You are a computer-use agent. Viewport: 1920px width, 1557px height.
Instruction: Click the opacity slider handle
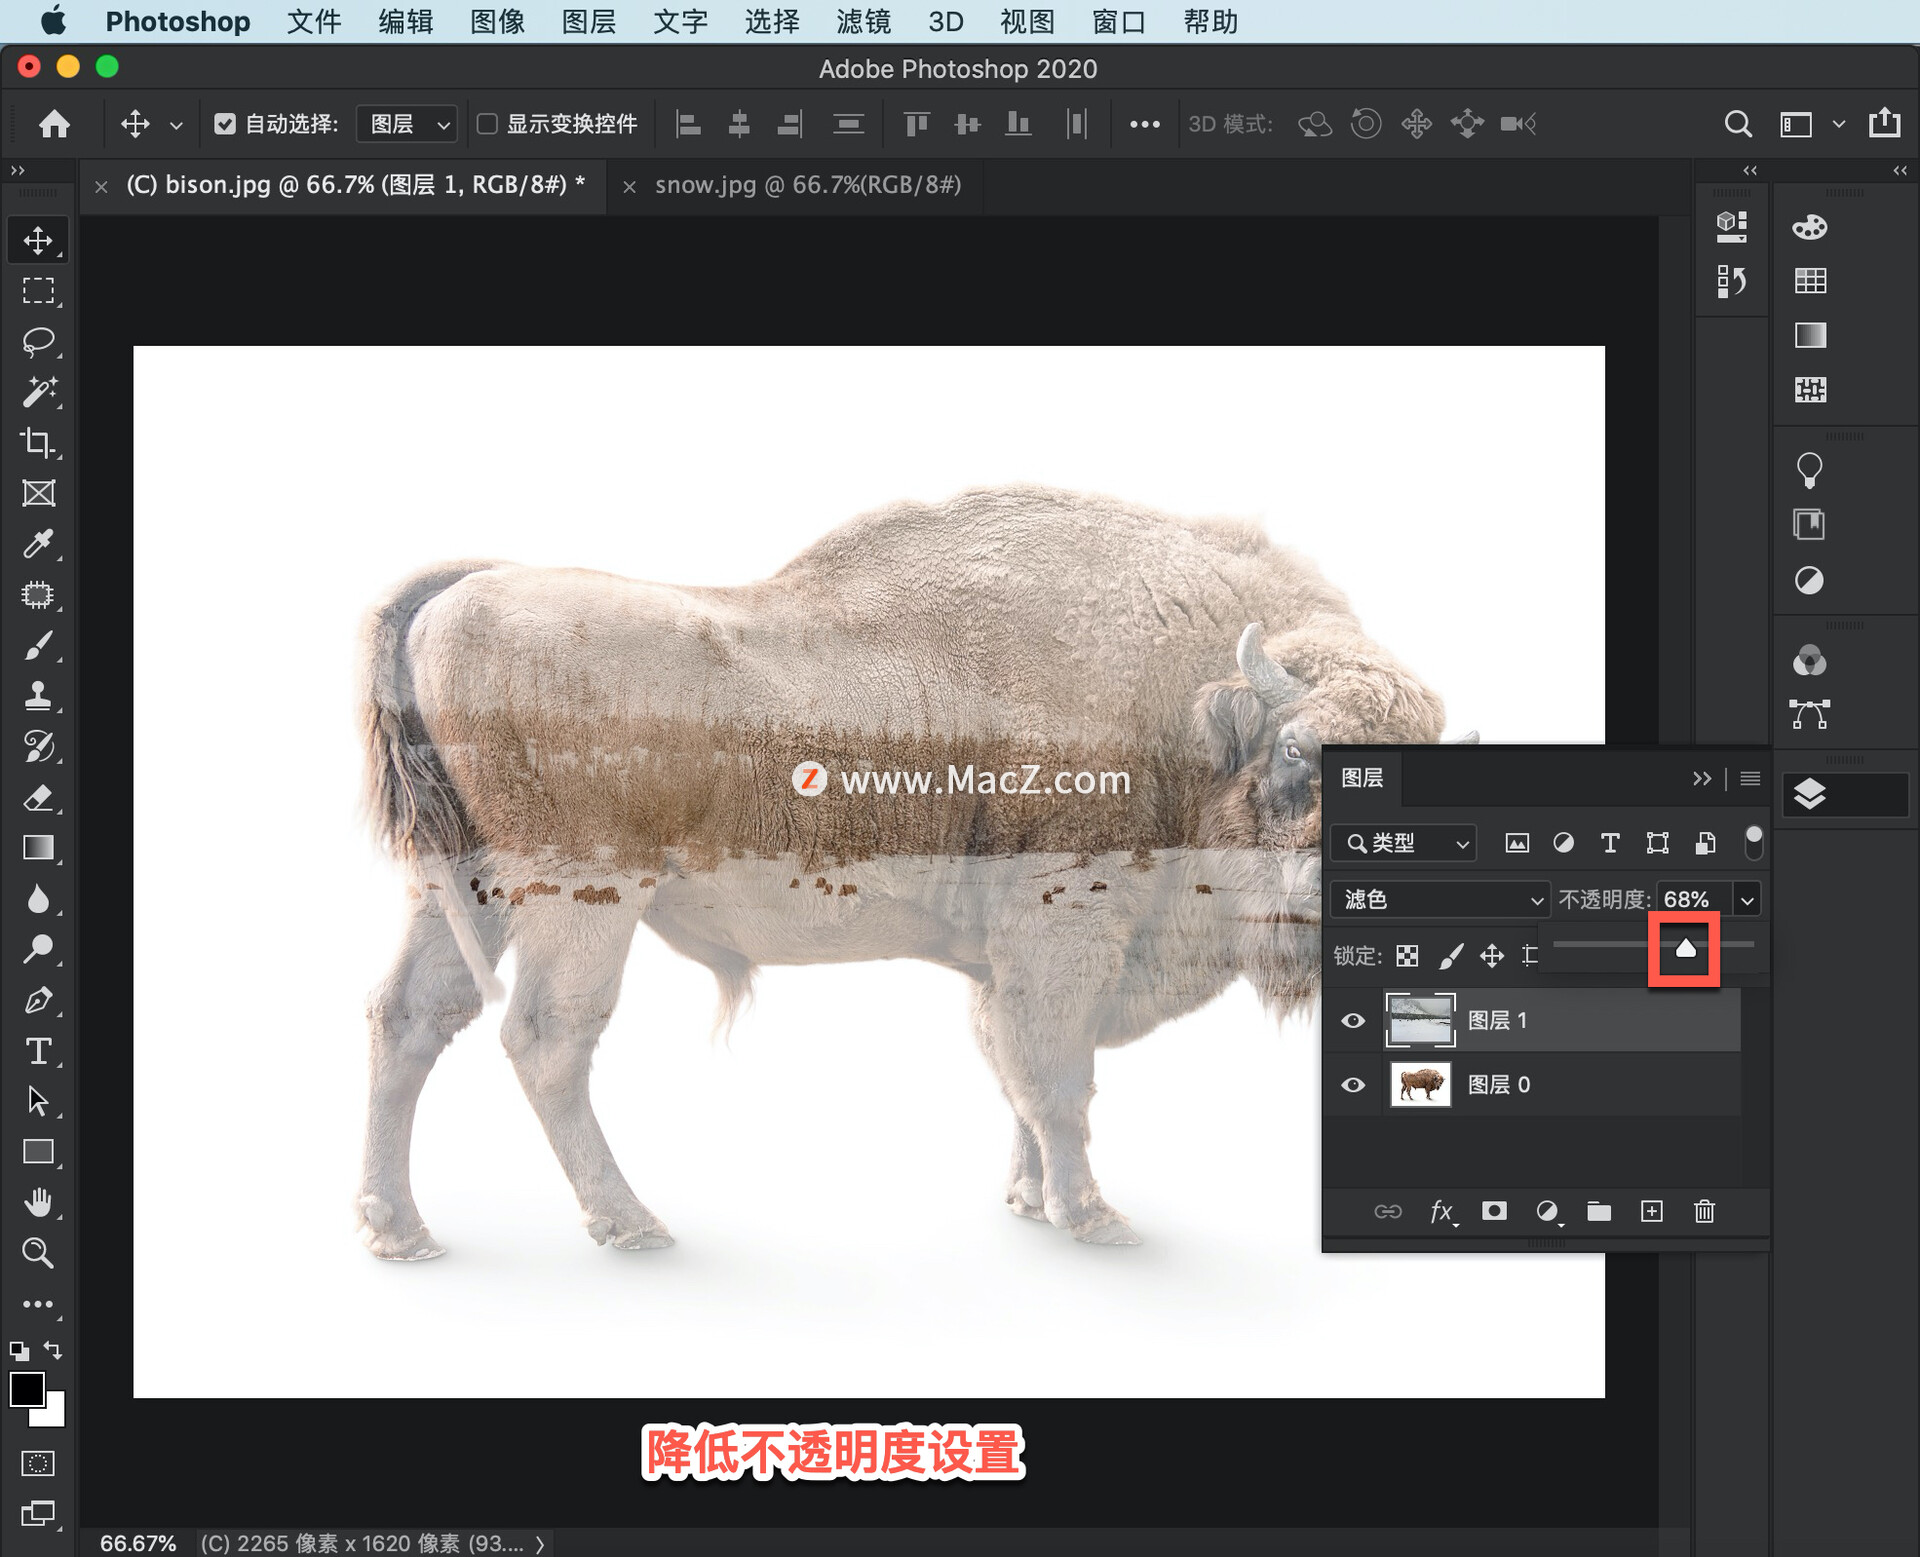pos(1685,948)
